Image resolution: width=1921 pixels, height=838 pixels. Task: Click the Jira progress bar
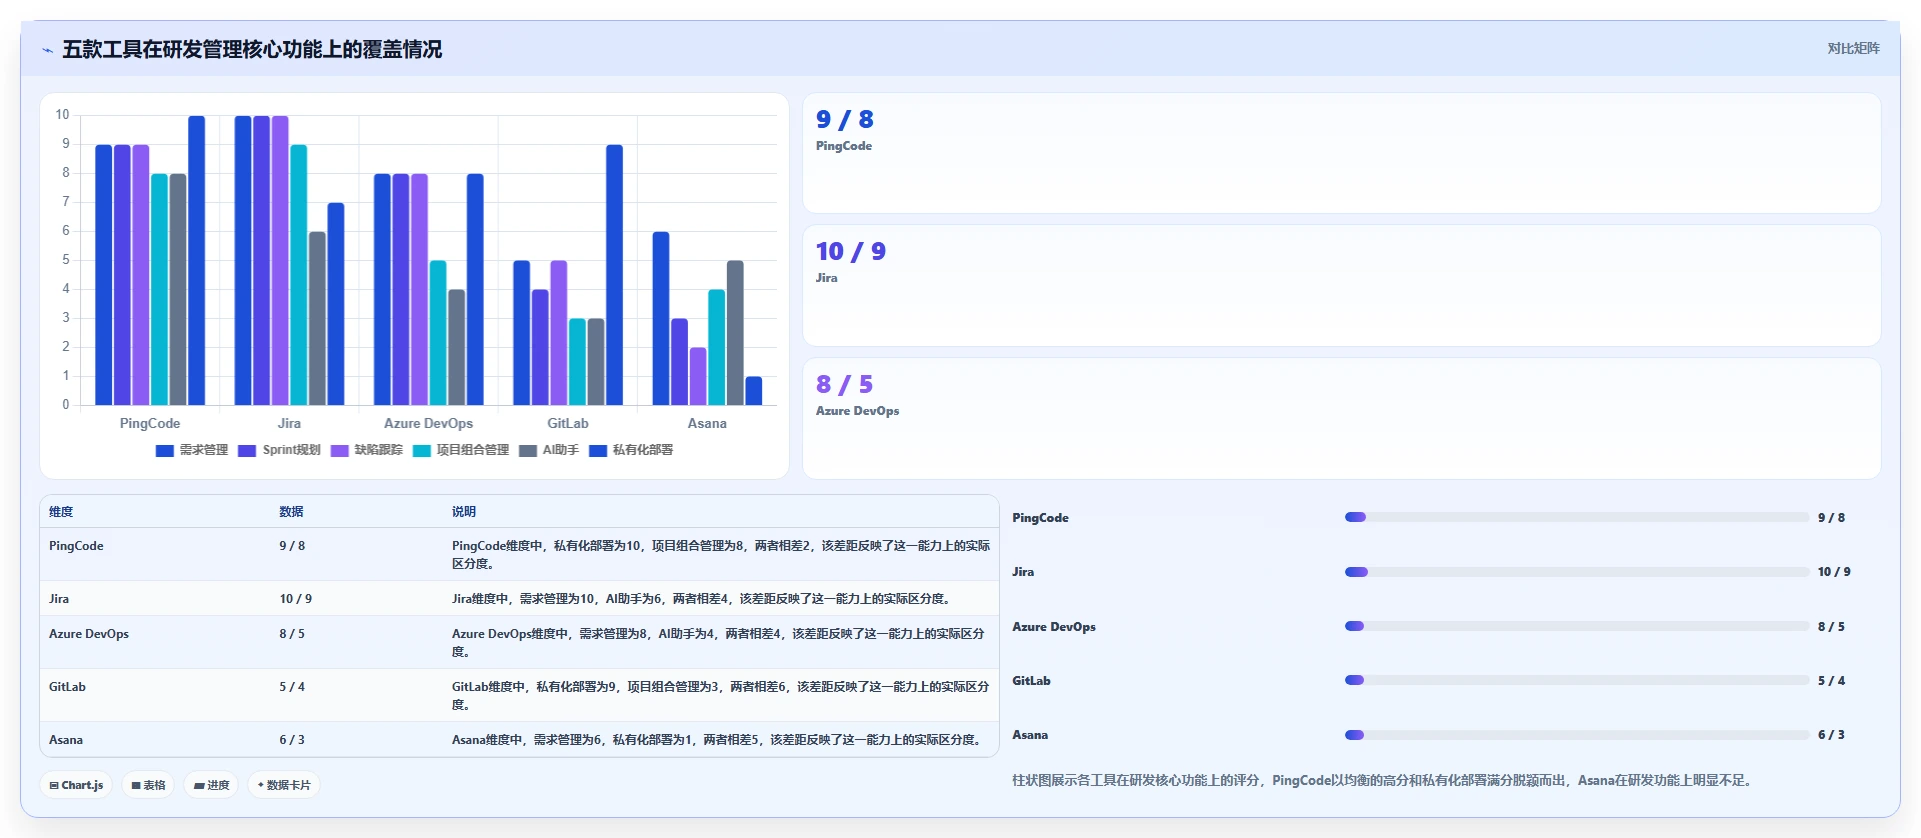(x=1577, y=572)
